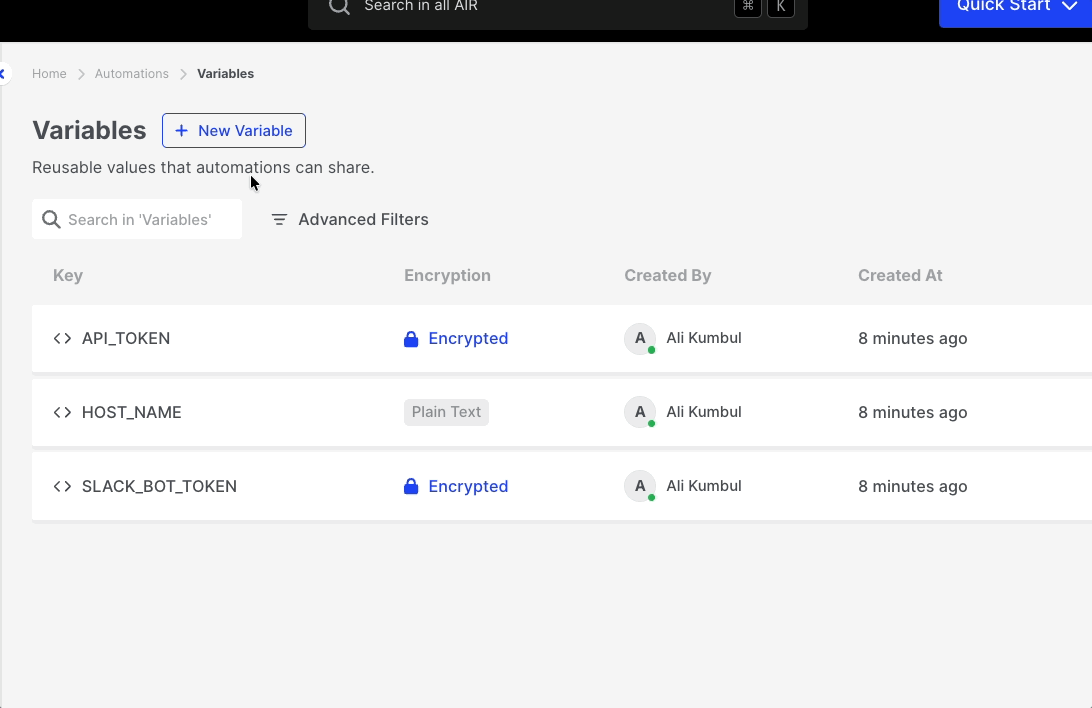Sort by the Created By column header
Viewport: 1092px width, 708px height.
(x=668, y=276)
